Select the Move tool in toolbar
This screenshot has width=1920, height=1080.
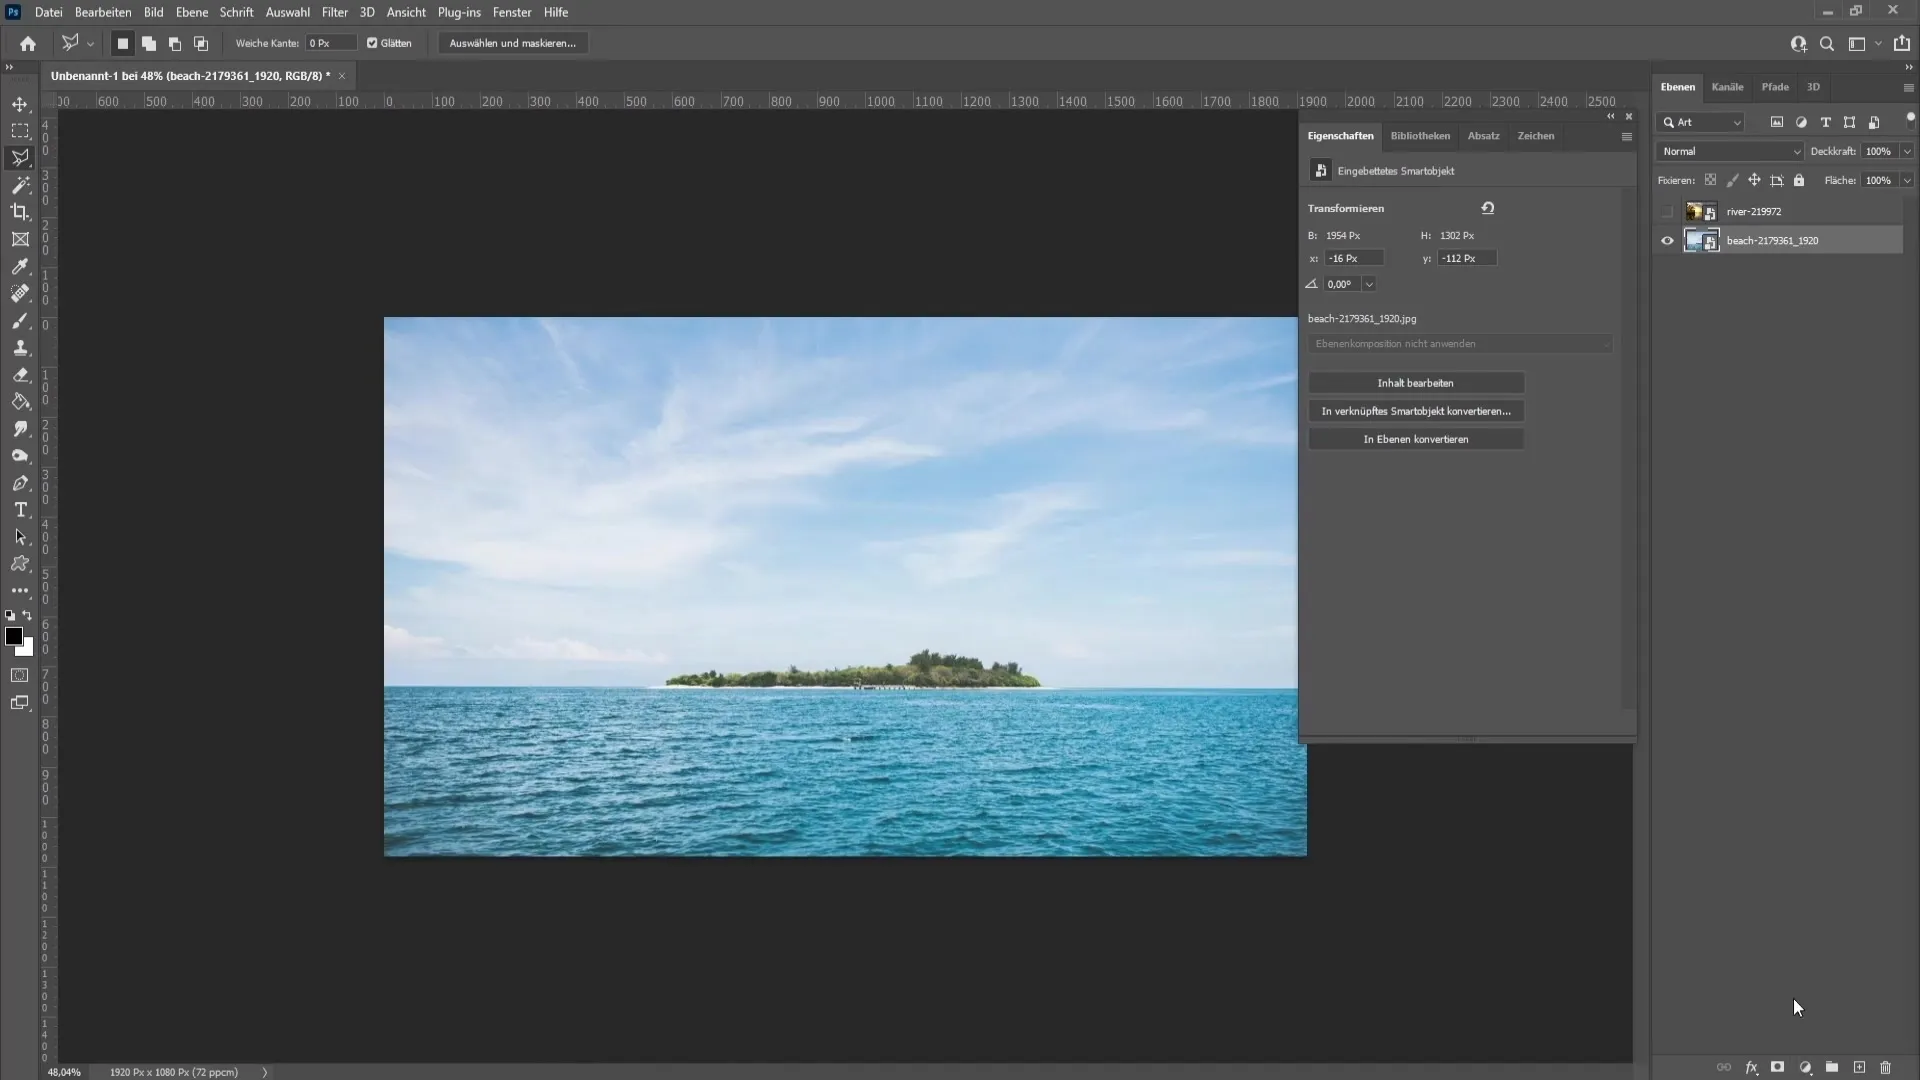(x=20, y=103)
